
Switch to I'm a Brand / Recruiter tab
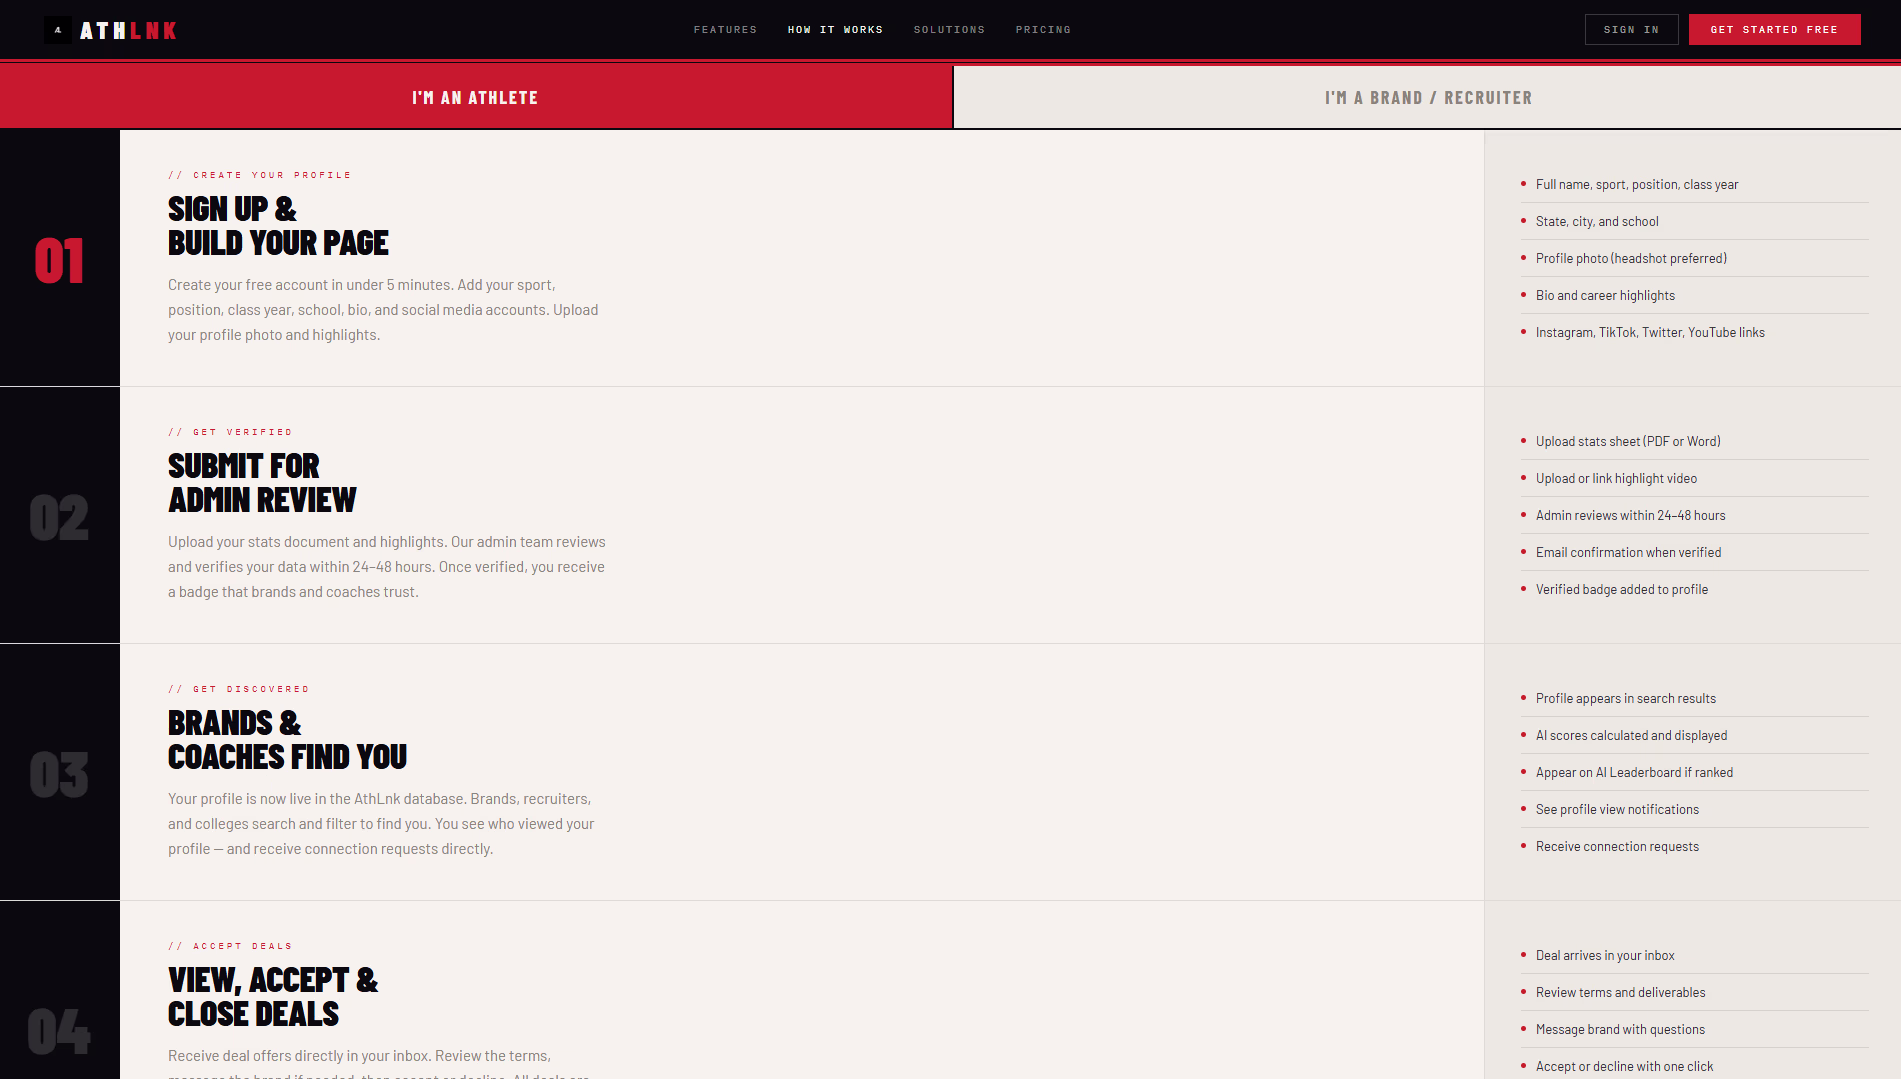coord(1428,98)
